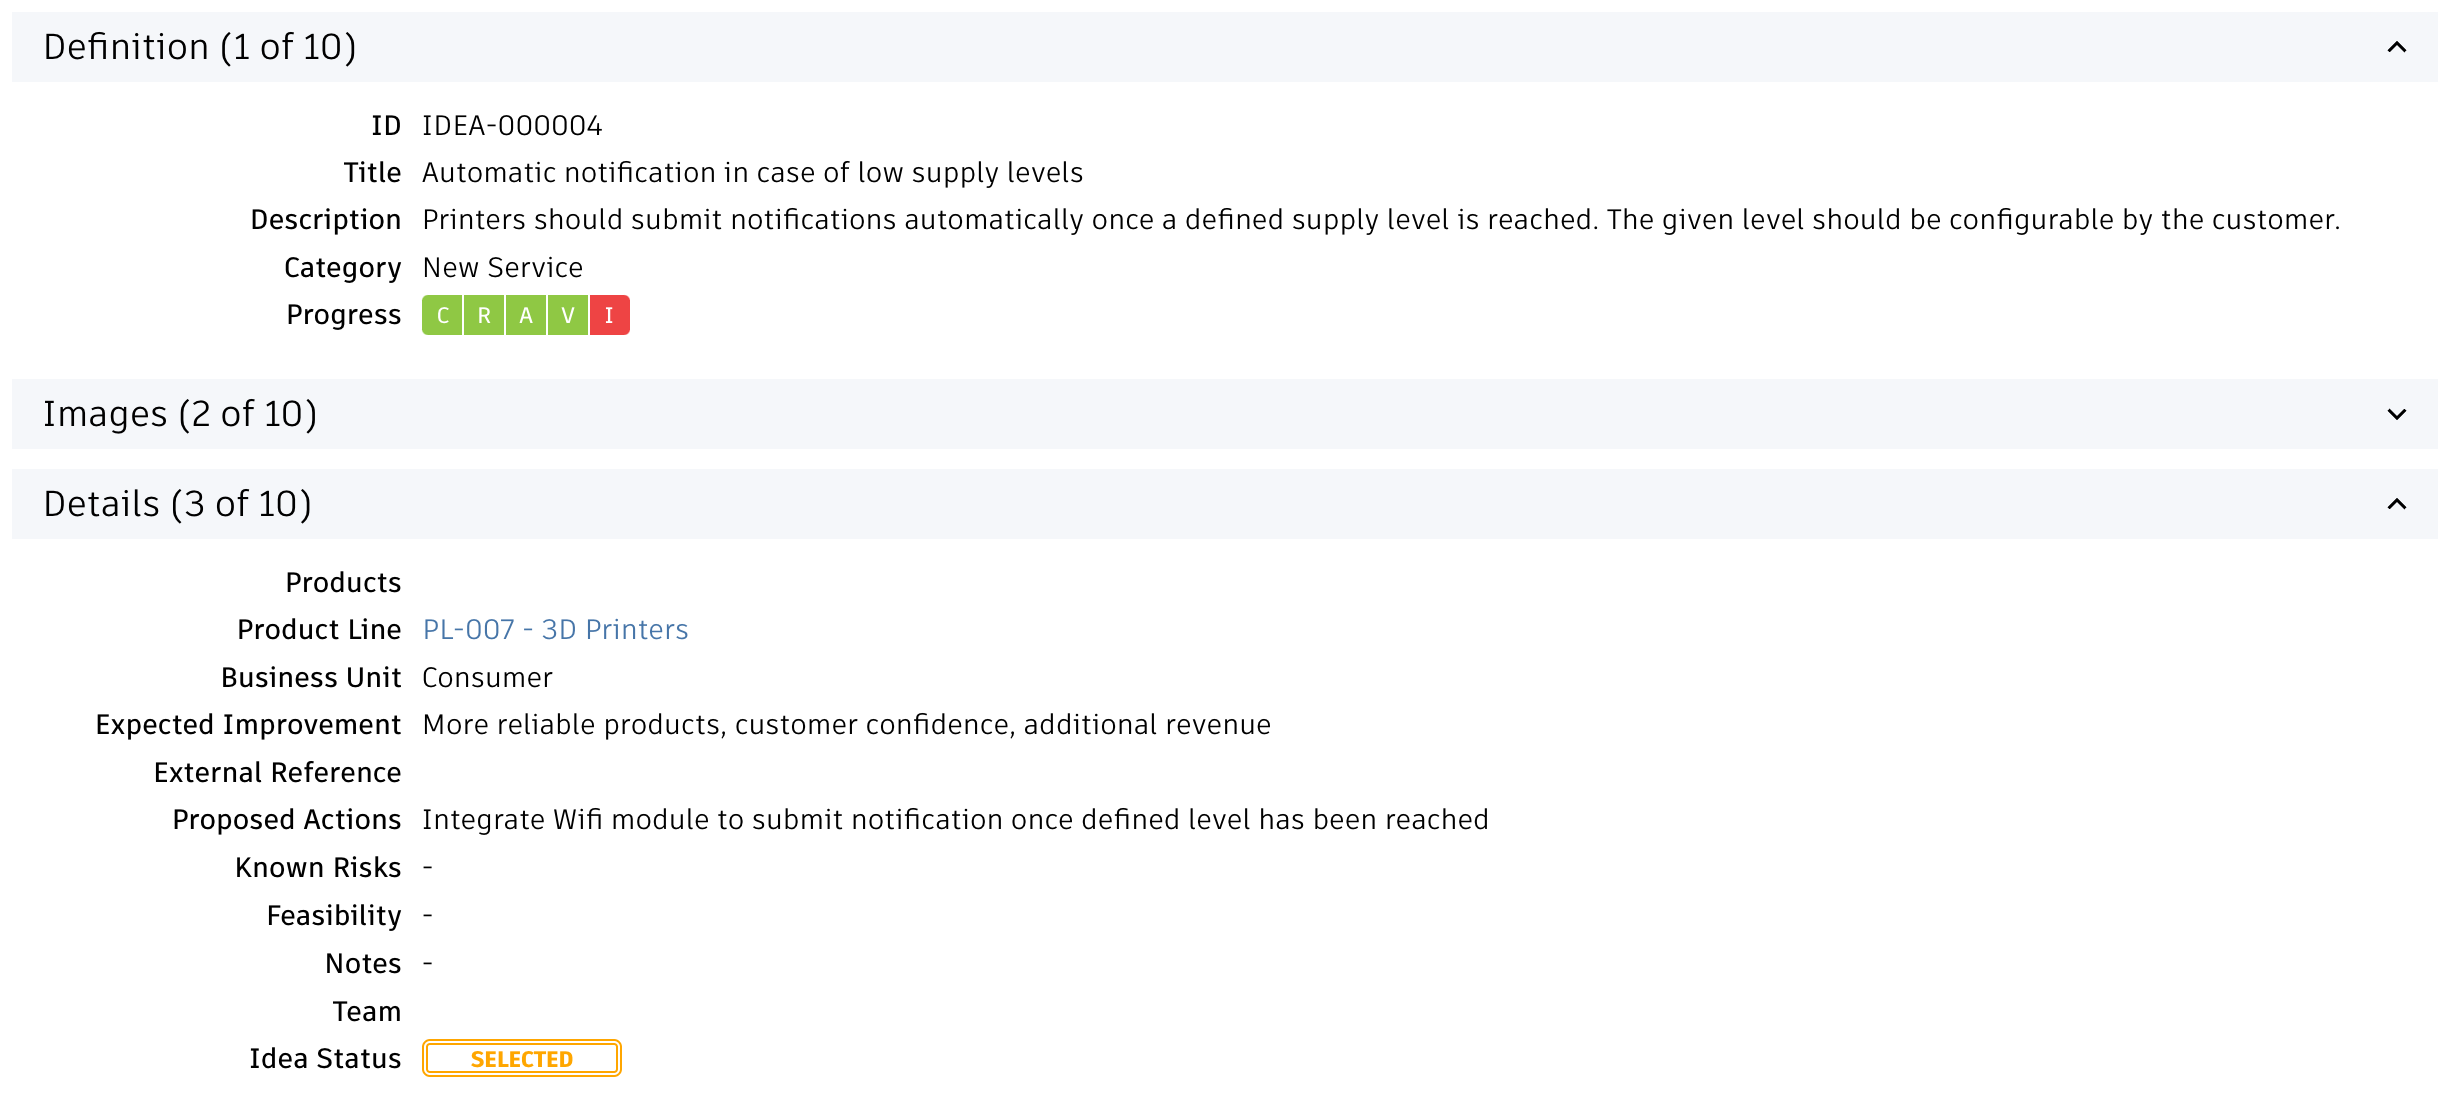2452x1108 pixels.
Task: Click the IDEA-000004 ID value
Action: [x=512, y=126]
